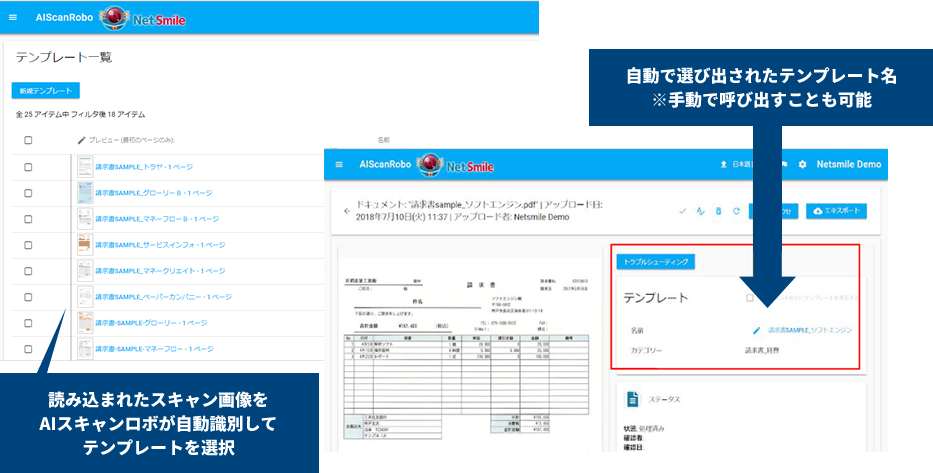The width and height of the screenshot is (933, 473).
Task: Click the pencil edit icon next to template name
Action: point(756,330)
